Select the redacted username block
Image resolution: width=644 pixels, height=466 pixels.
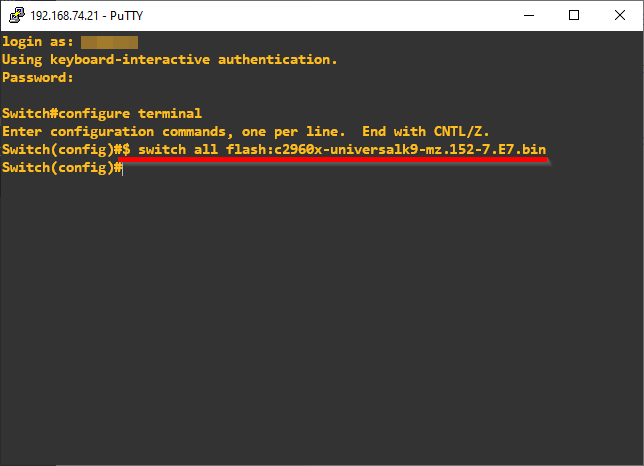point(108,42)
